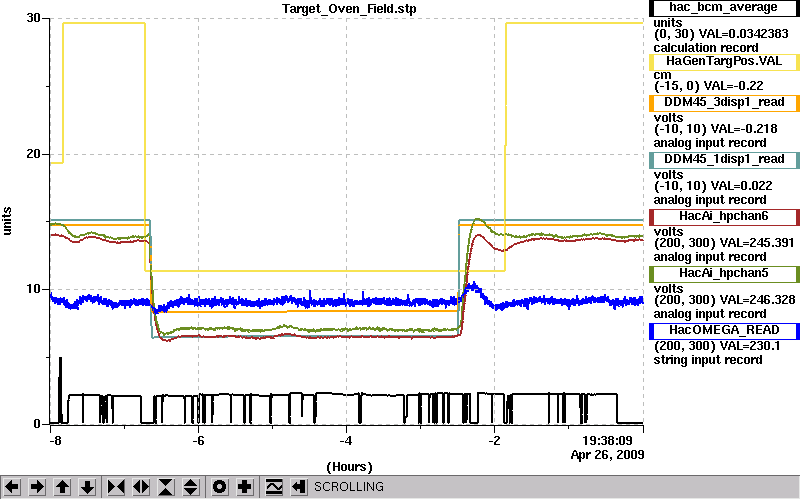Image resolution: width=800 pixels, height=499 pixels.
Task: Click the -2 hours x-axis tick
Action: tap(493, 441)
